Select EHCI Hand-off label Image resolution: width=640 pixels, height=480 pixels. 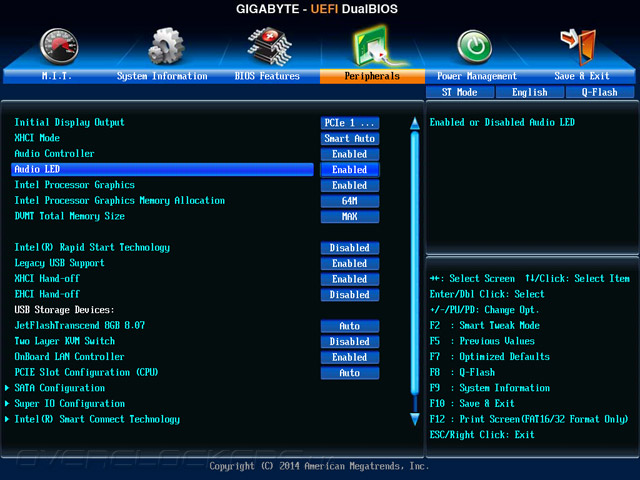pyautogui.click(x=47, y=294)
